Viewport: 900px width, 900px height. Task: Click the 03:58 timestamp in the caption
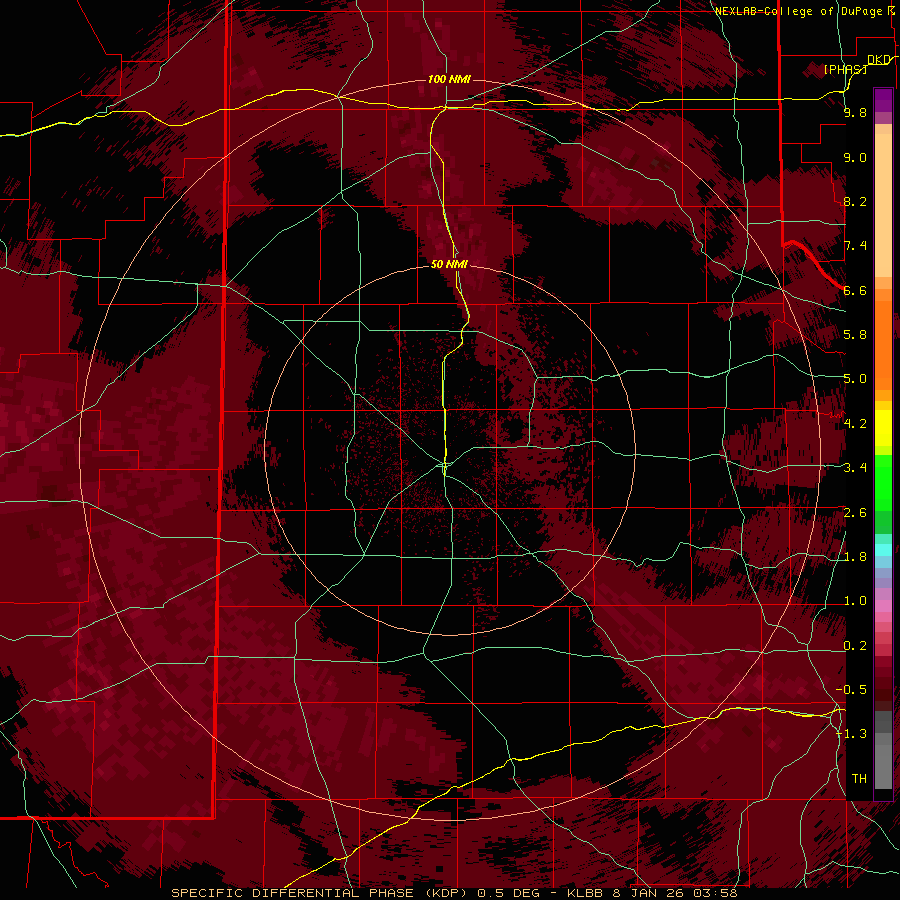717,893
